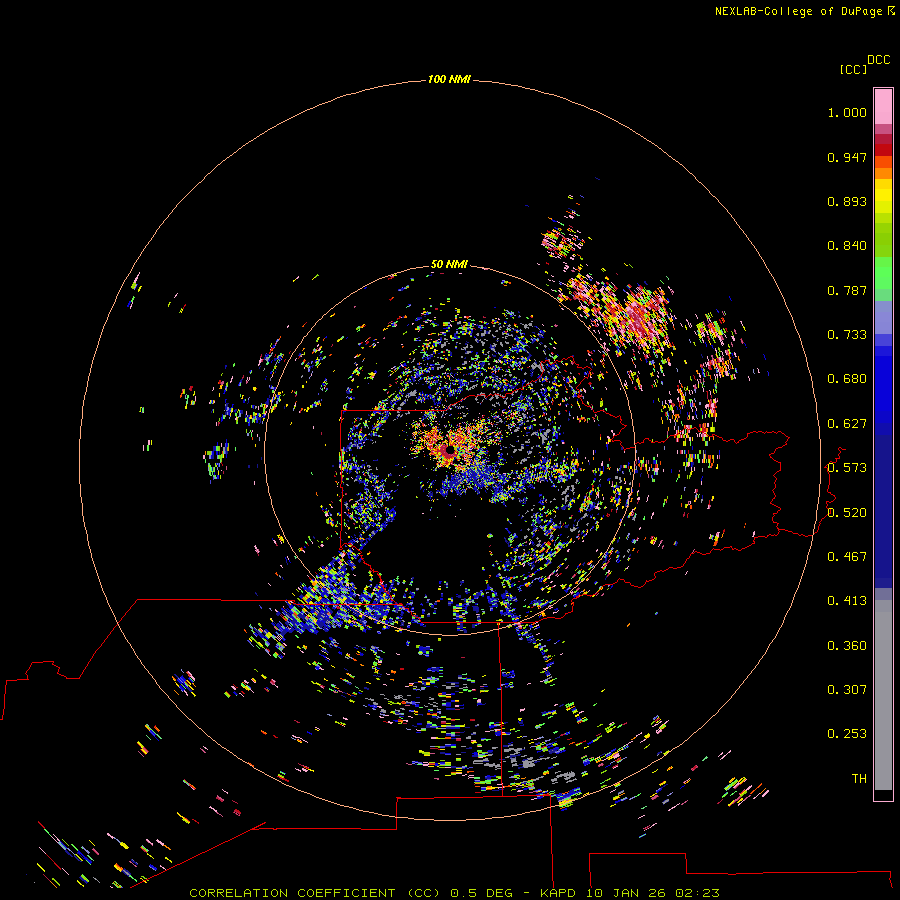Pick the 0.253 value on color scale
This screenshot has height=900, width=900.
point(847,734)
